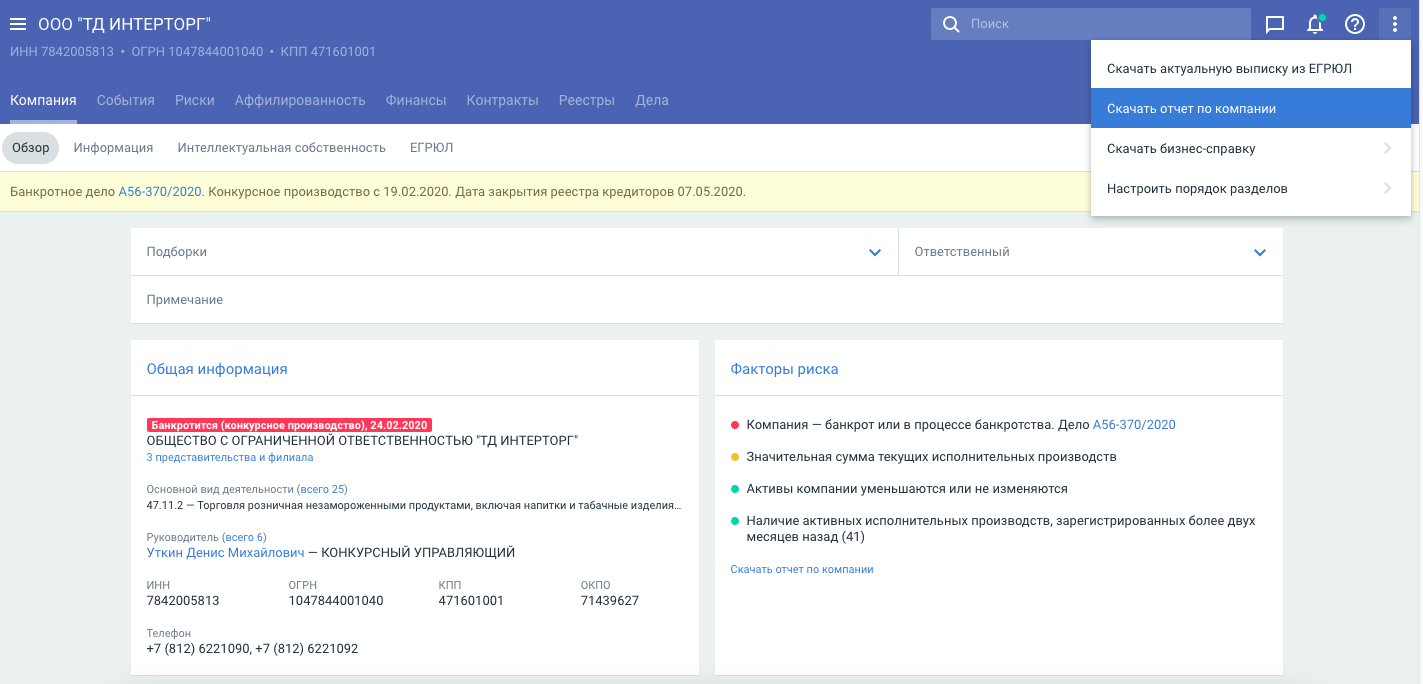This screenshot has height=684, width=1423.
Task: Click the Наличие активных исполнительных производств factor
Action: pos(1001,529)
